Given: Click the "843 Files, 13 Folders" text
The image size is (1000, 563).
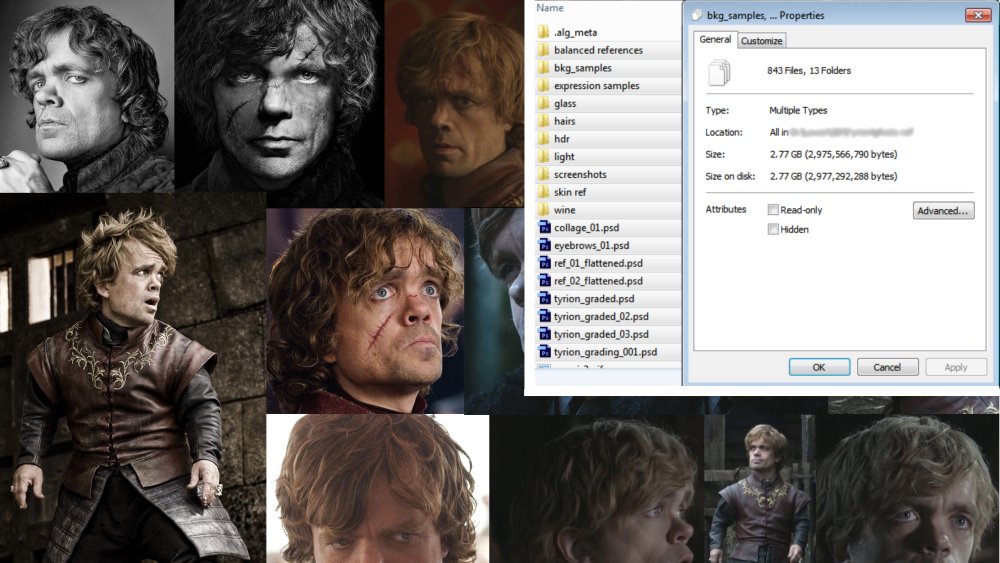Looking at the screenshot, I should click(809, 71).
